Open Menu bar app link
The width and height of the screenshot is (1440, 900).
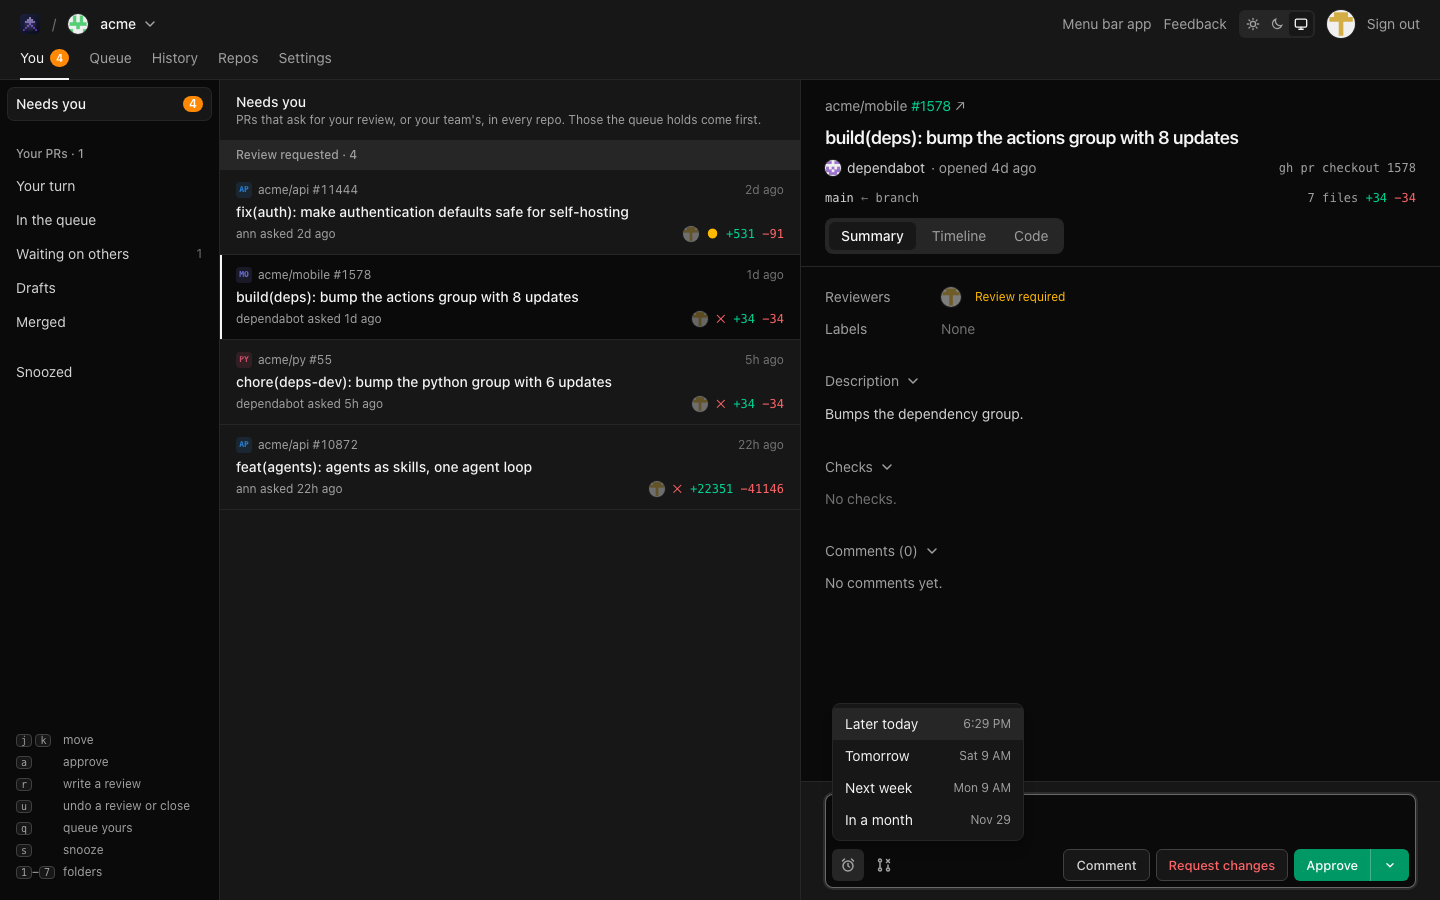coord(1106,24)
